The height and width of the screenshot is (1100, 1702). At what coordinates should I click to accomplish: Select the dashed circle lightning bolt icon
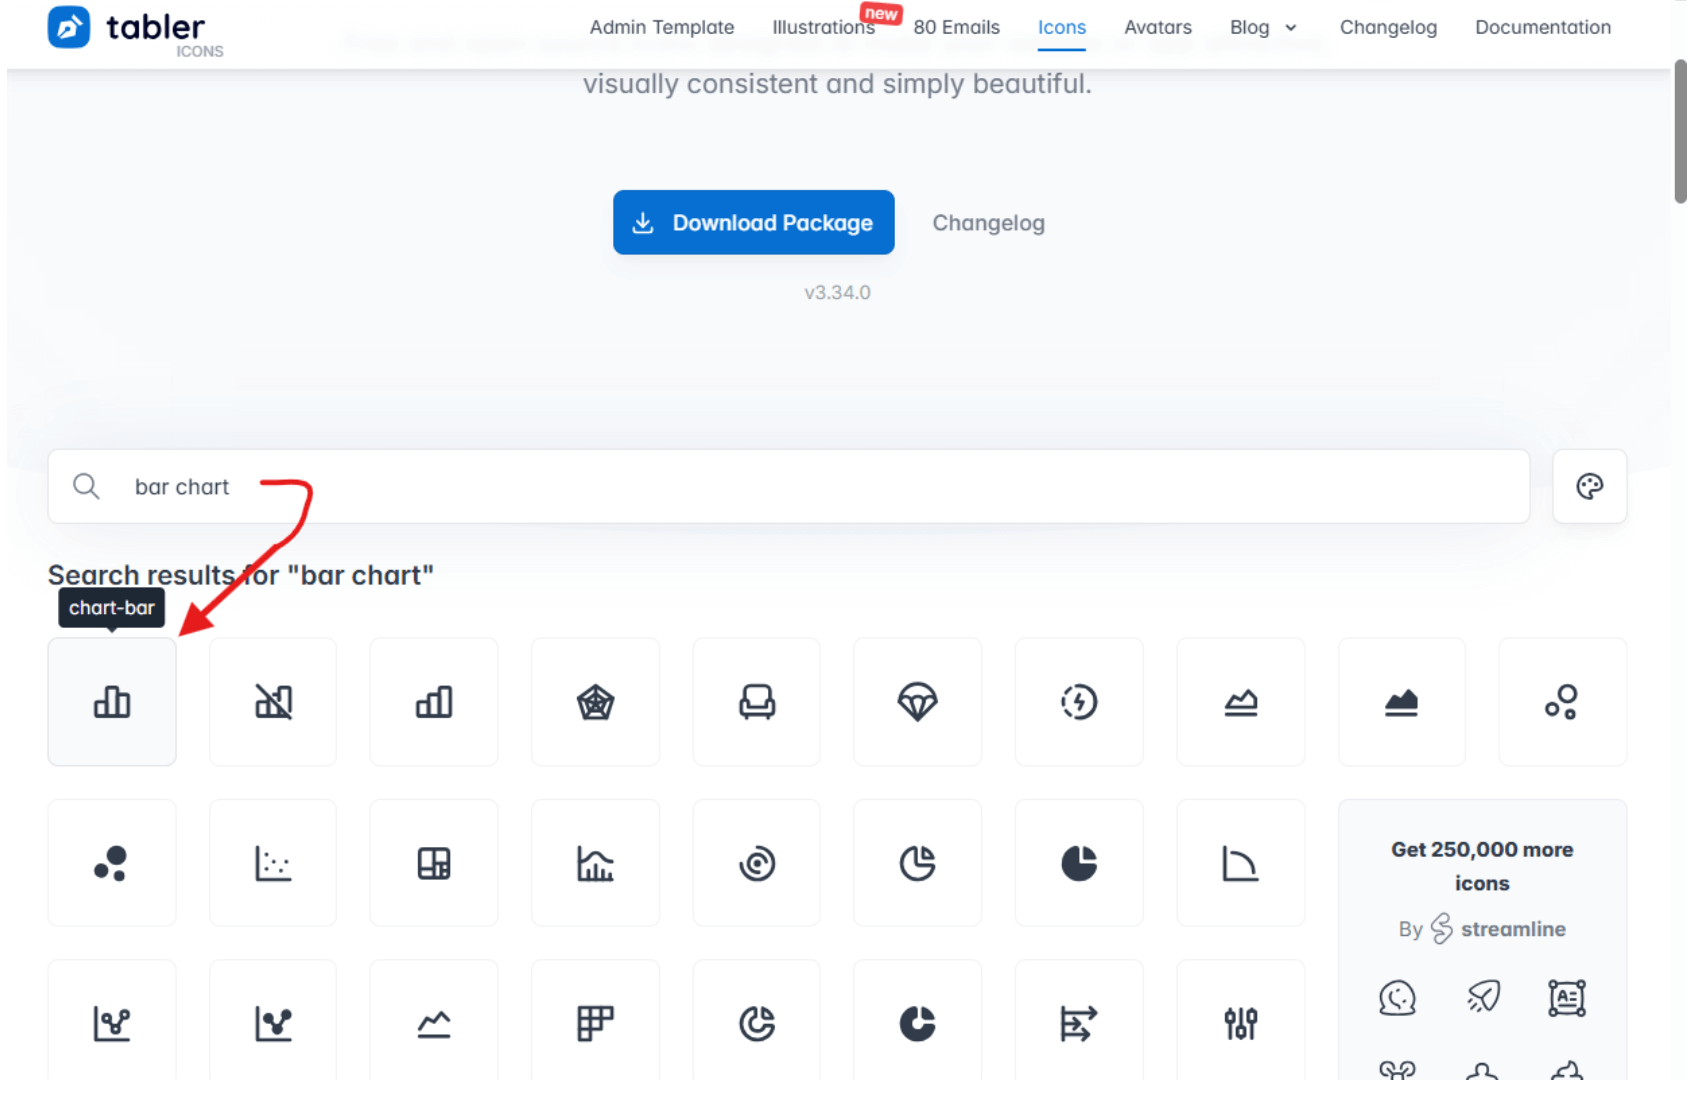(x=1079, y=702)
